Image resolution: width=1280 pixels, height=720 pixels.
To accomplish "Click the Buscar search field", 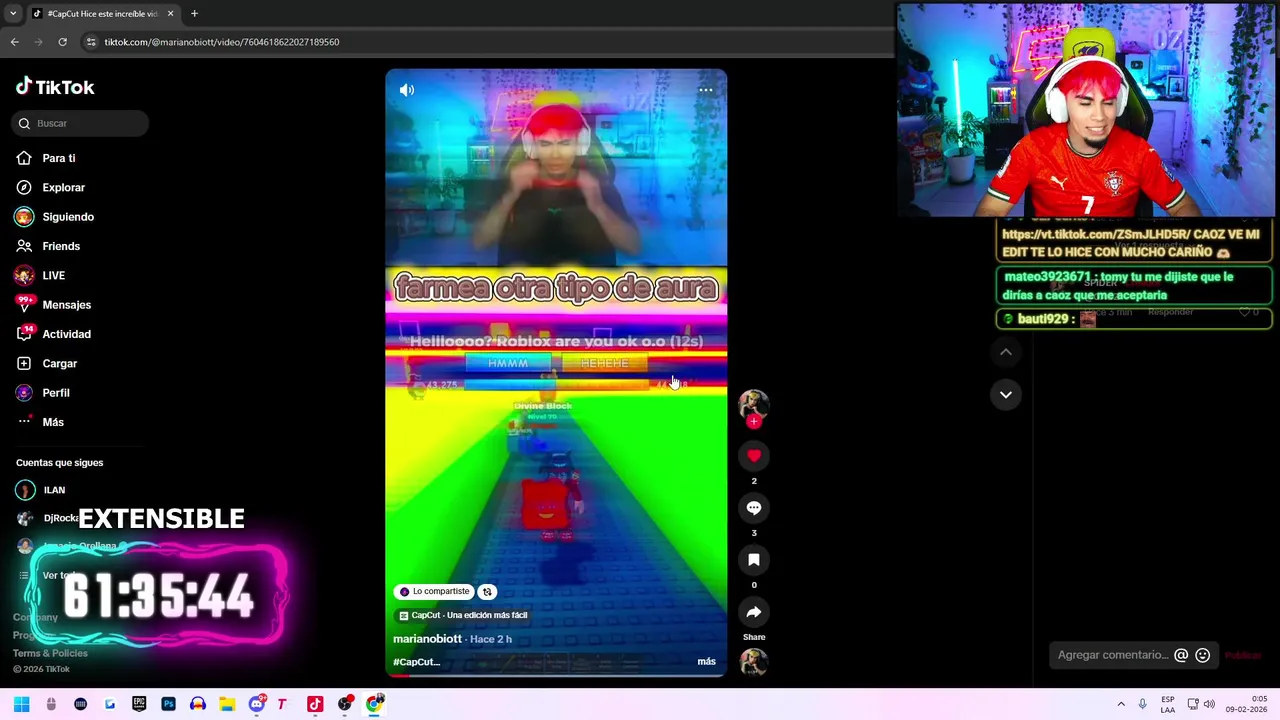I will 82,123.
